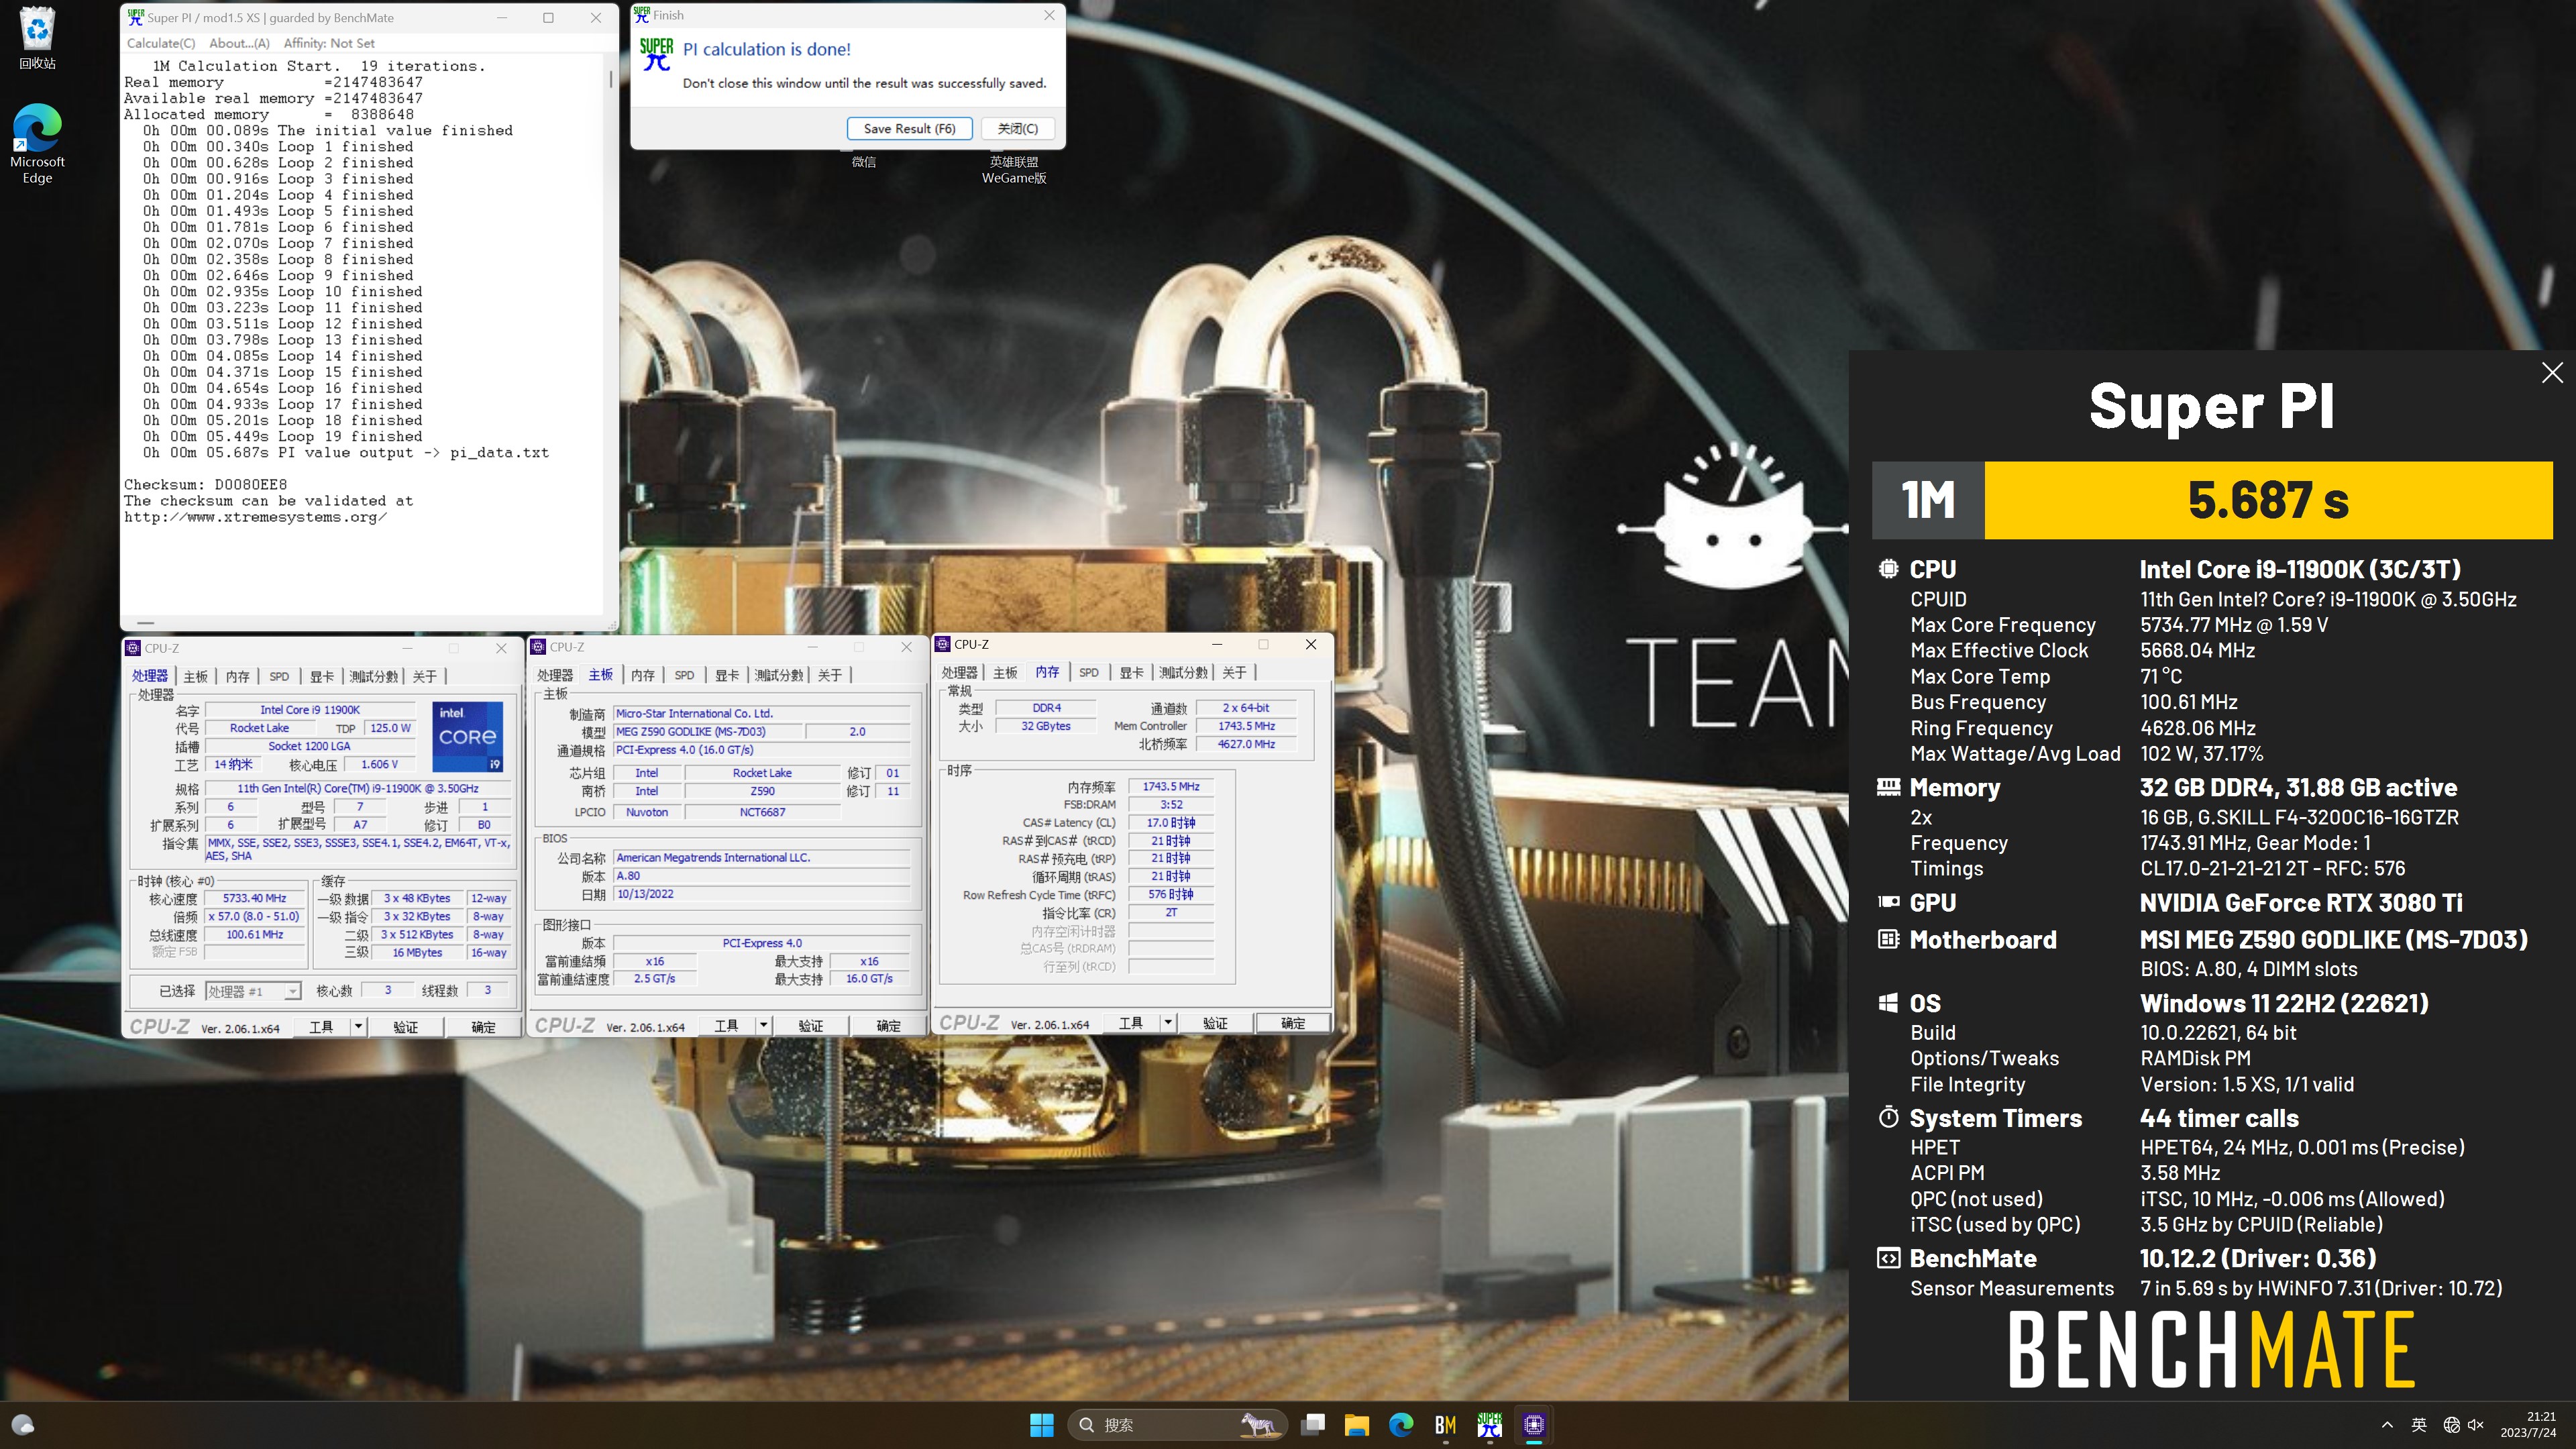Image resolution: width=2576 pixels, height=1449 pixels.
Task: Click 确定 button in left CPU-Z window
Action: pos(483,1026)
